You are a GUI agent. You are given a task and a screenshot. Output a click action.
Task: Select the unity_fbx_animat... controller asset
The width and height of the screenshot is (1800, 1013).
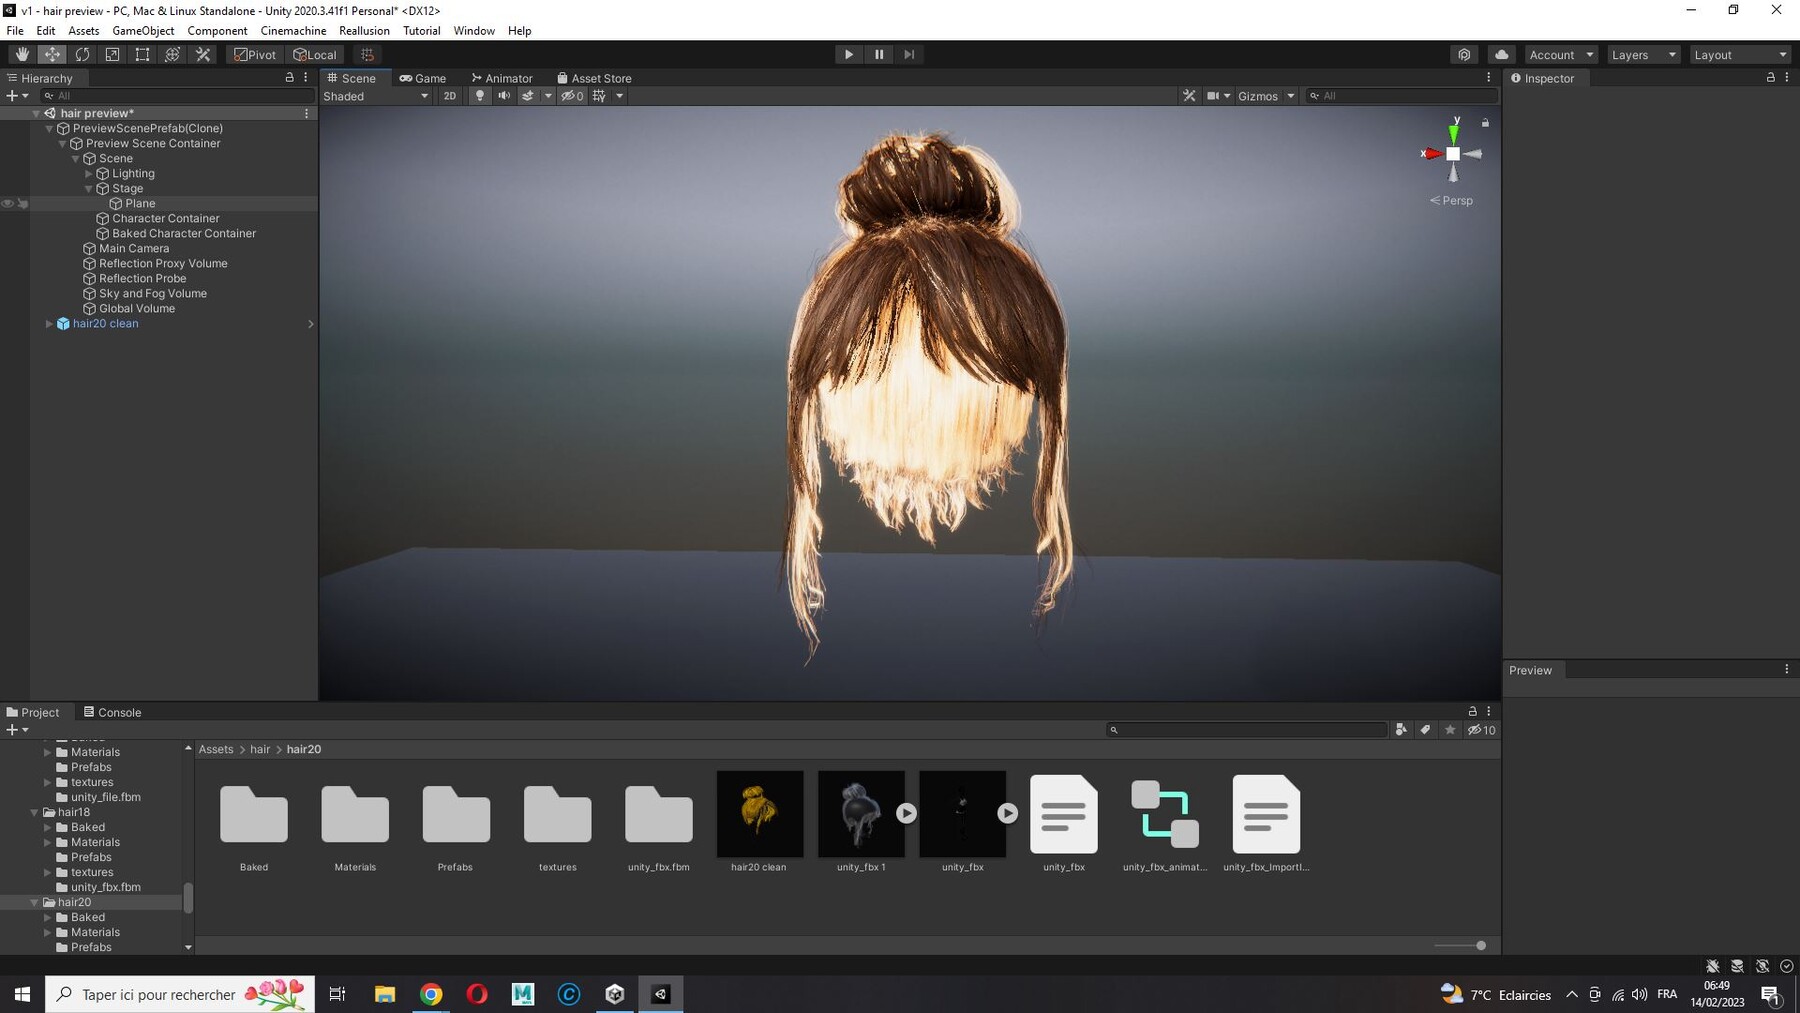[x=1165, y=814]
